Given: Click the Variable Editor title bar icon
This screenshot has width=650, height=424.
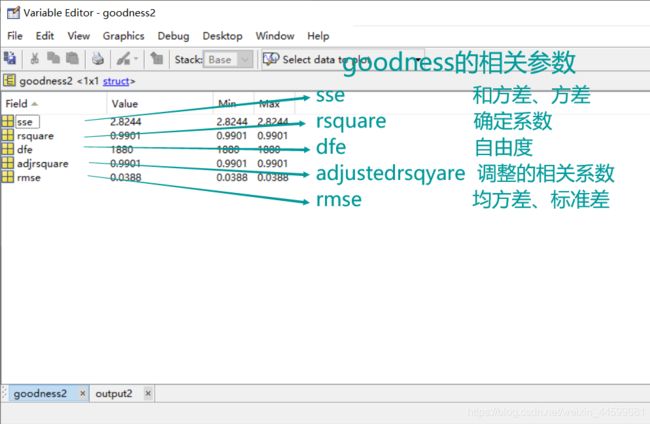Looking at the screenshot, I should [13, 13].
